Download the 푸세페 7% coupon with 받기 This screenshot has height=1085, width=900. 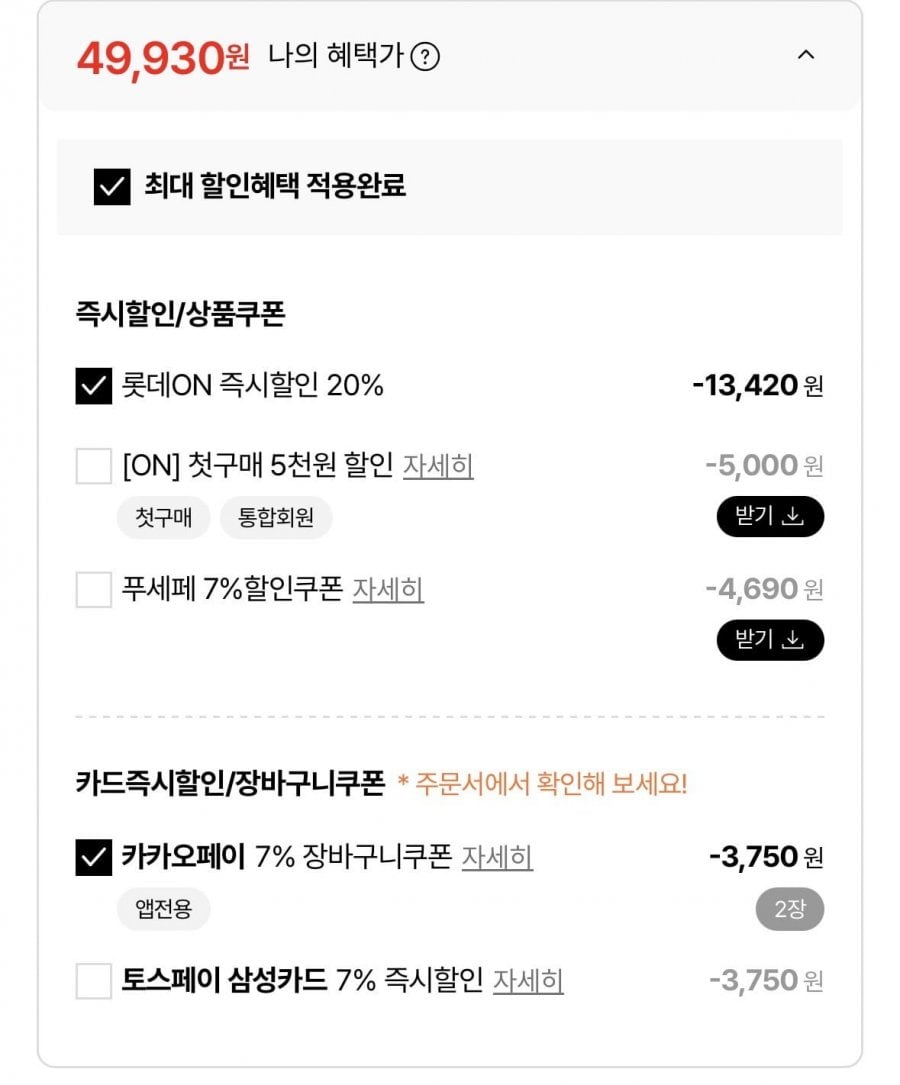click(770, 640)
